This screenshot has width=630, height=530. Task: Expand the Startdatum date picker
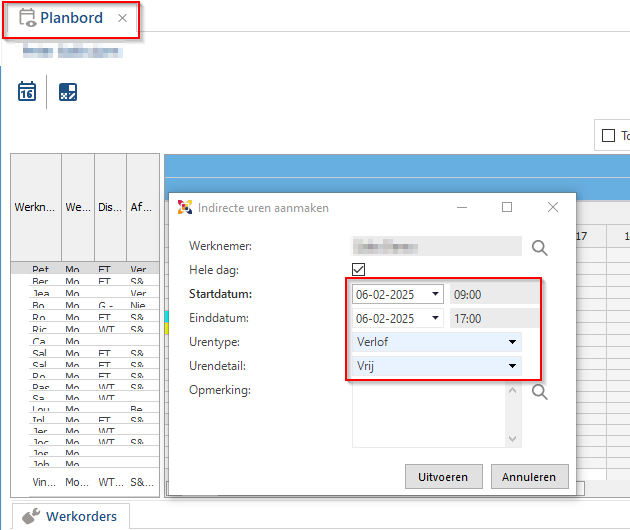[x=435, y=294]
